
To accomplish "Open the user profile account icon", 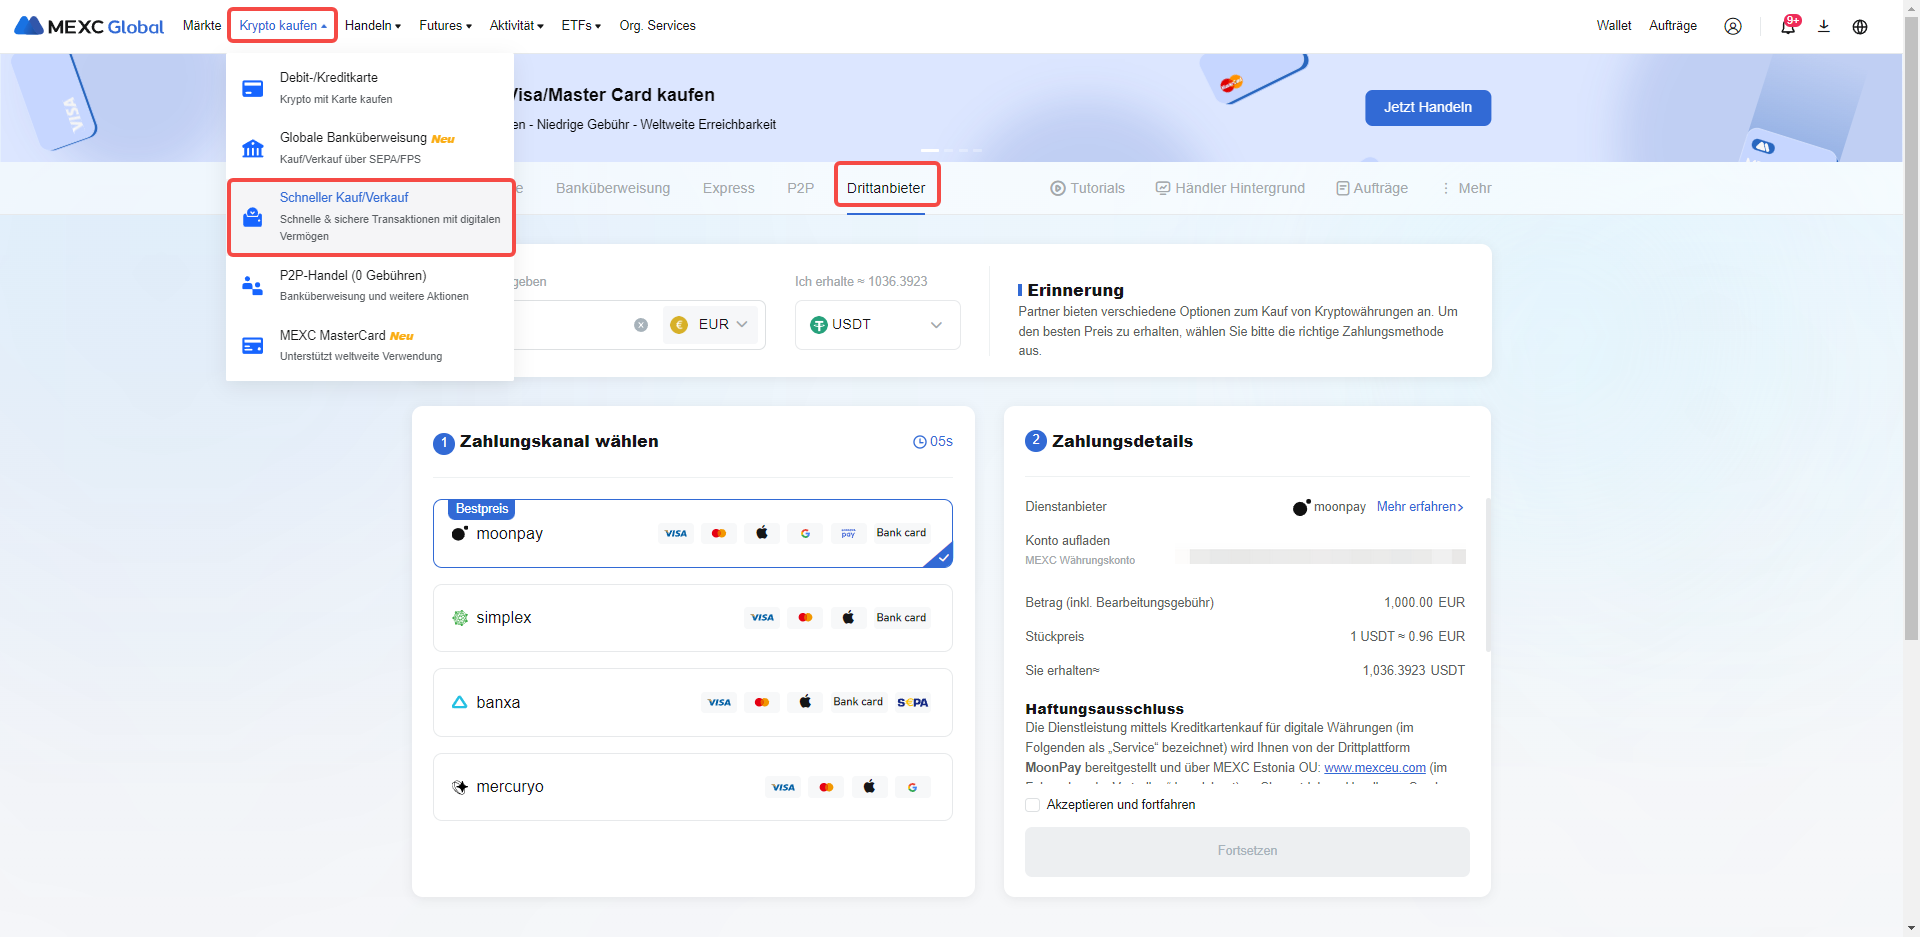I will [1732, 26].
